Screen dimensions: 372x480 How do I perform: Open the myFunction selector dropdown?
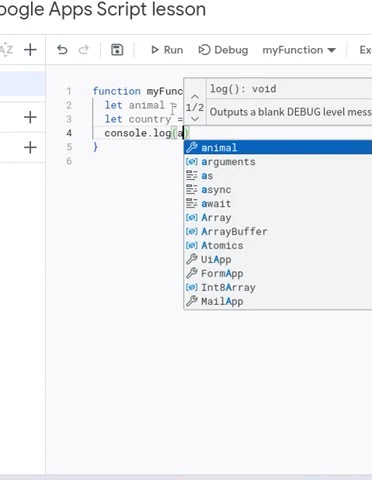click(x=299, y=50)
